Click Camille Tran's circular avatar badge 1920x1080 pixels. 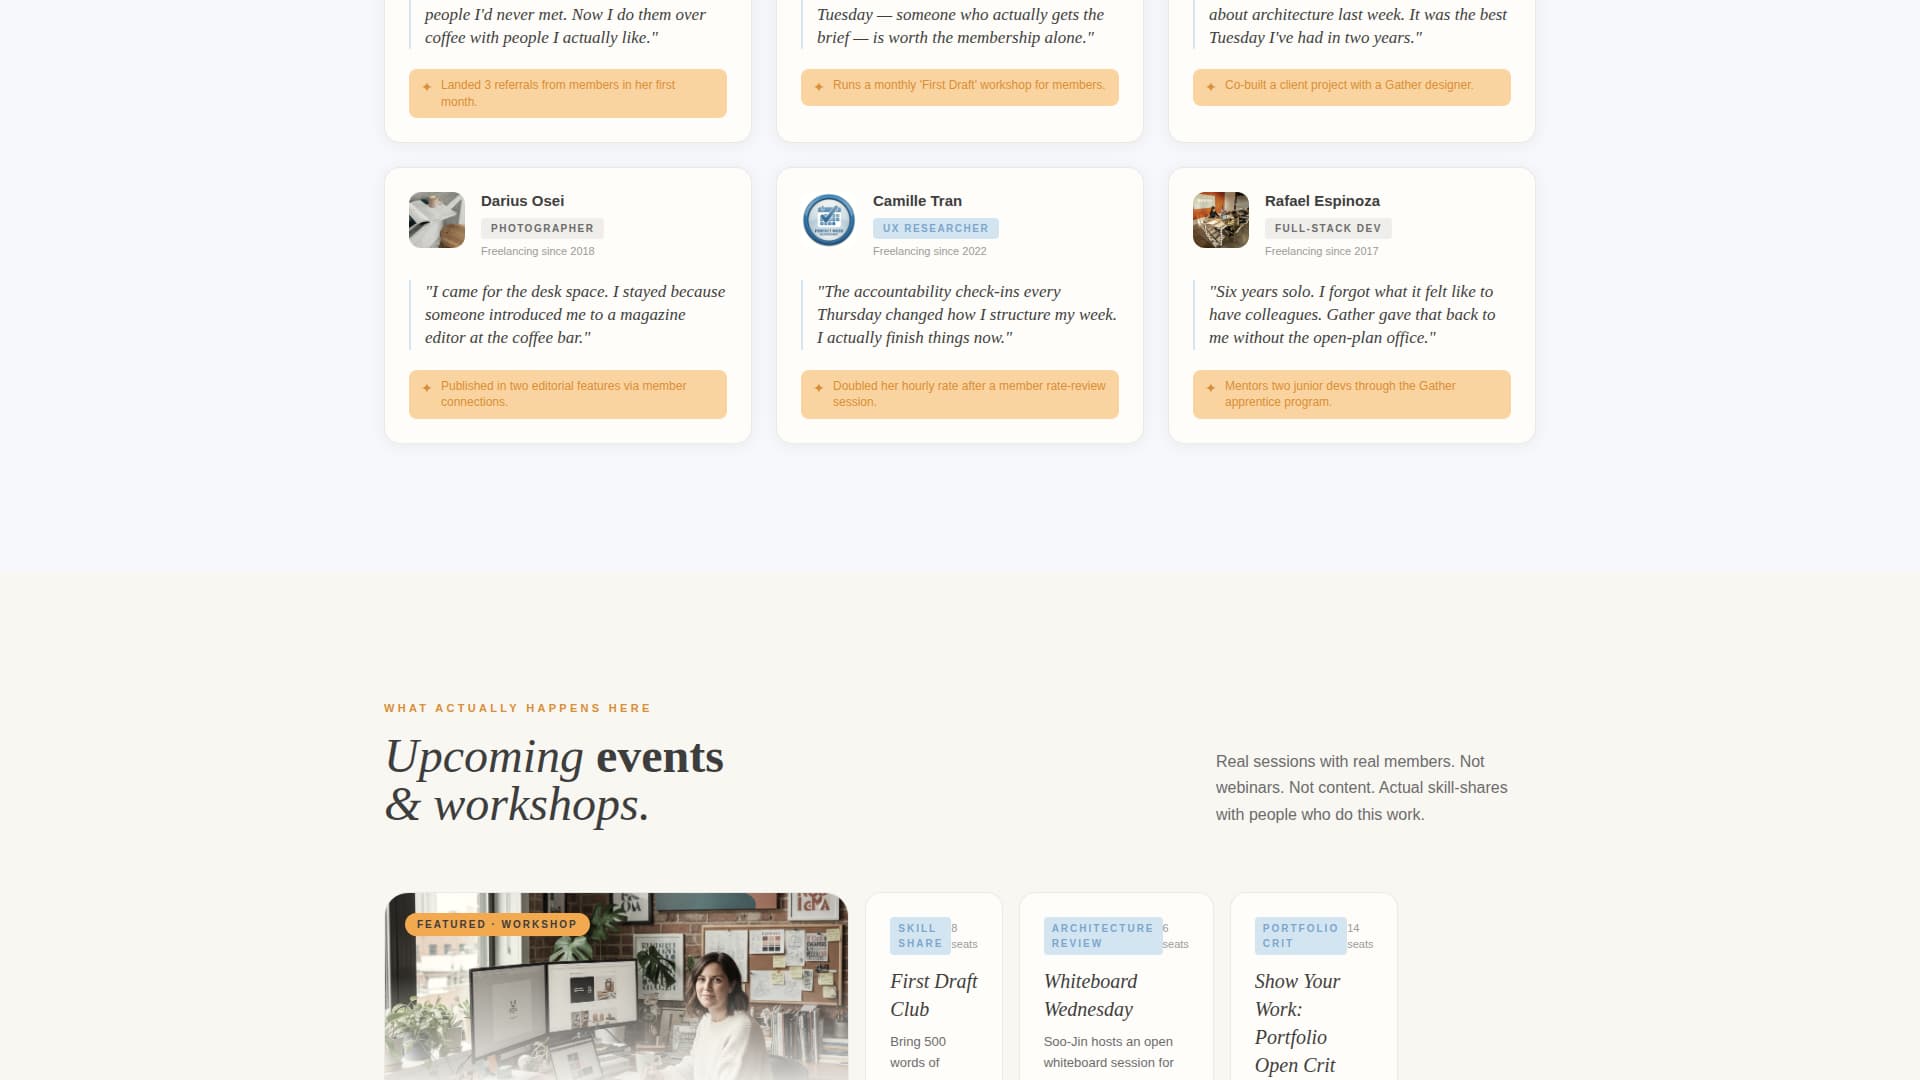click(x=828, y=220)
